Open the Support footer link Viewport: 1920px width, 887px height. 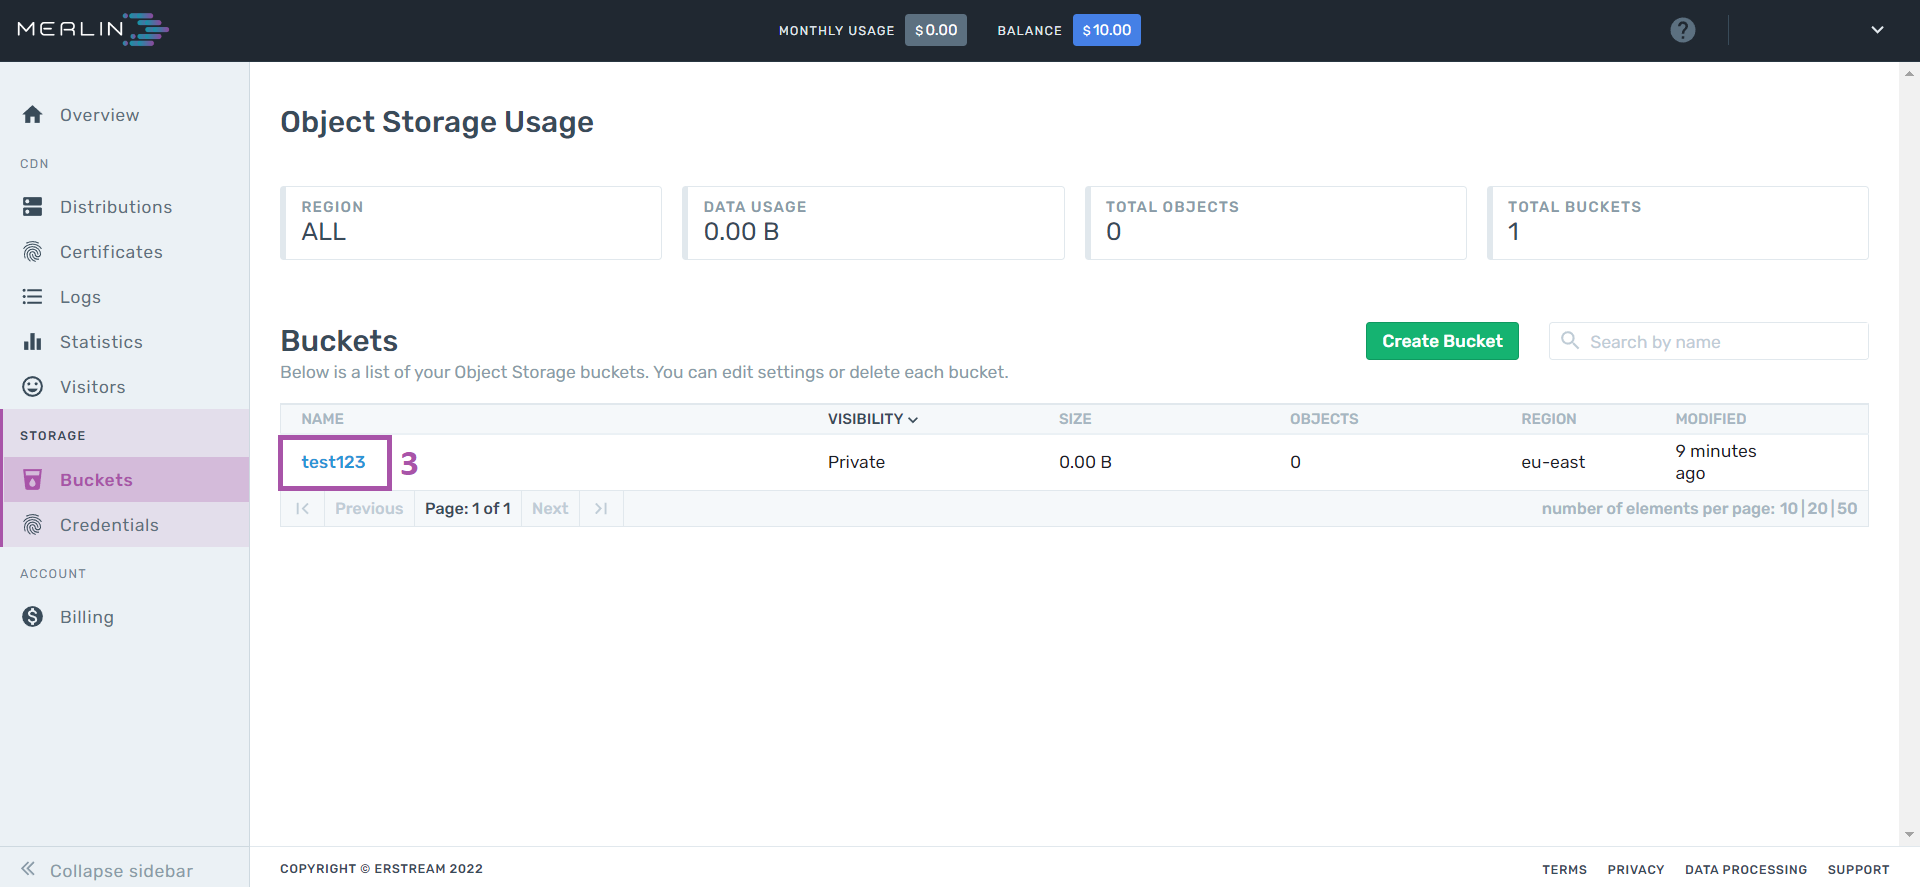click(x=1858, y=870)
